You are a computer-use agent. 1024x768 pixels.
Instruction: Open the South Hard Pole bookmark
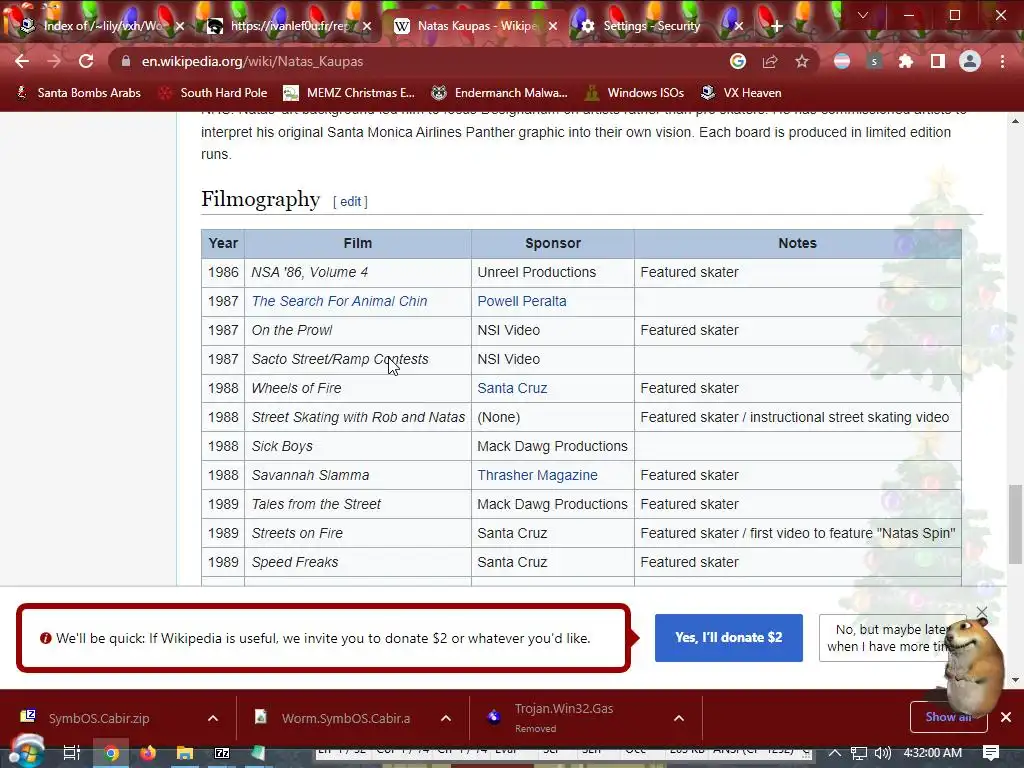[x=214, y=93]
